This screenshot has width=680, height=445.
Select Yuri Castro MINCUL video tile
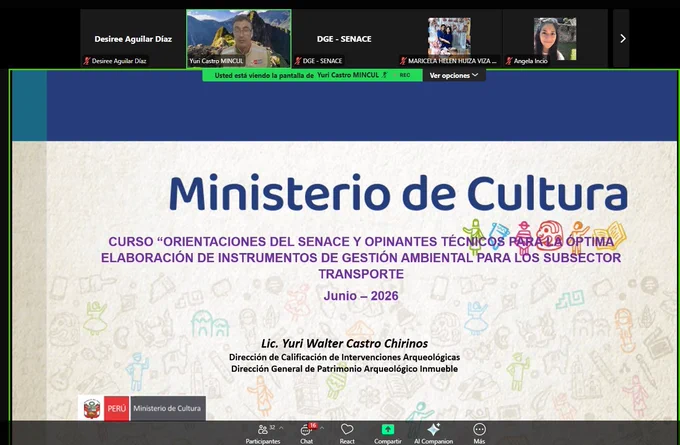[x=239, y=39]
